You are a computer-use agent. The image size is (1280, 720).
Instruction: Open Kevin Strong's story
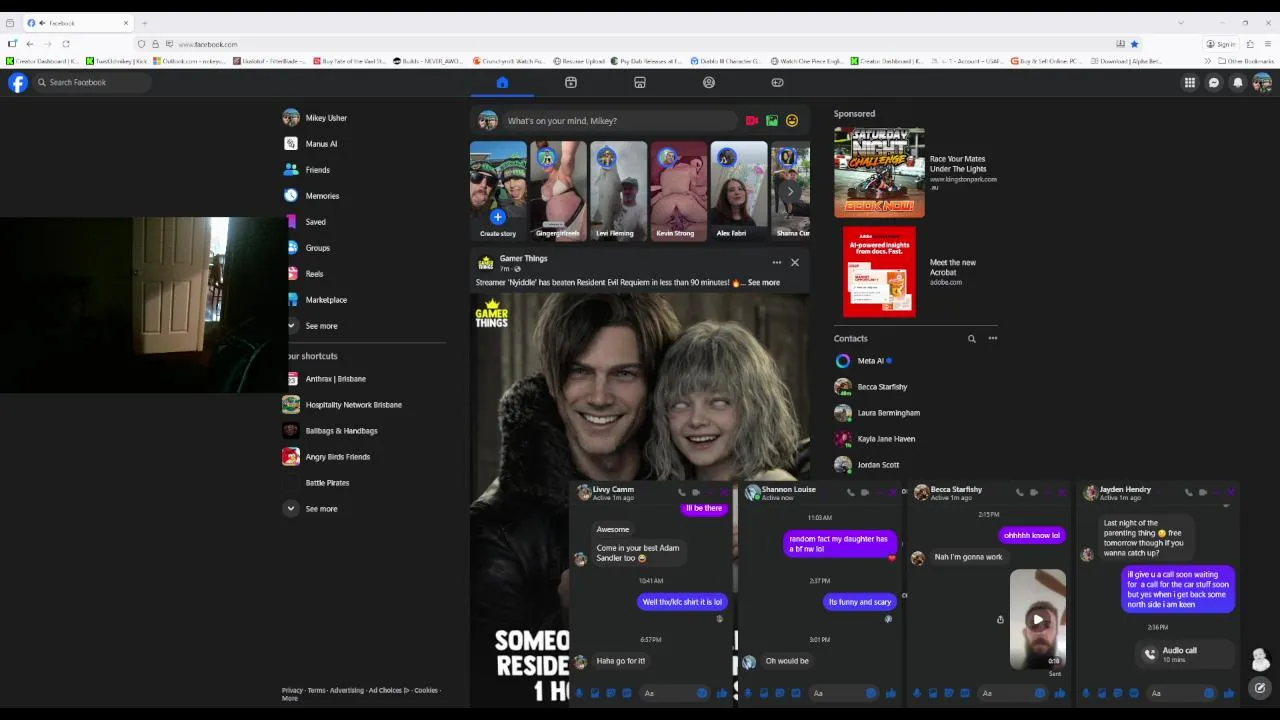678,191
